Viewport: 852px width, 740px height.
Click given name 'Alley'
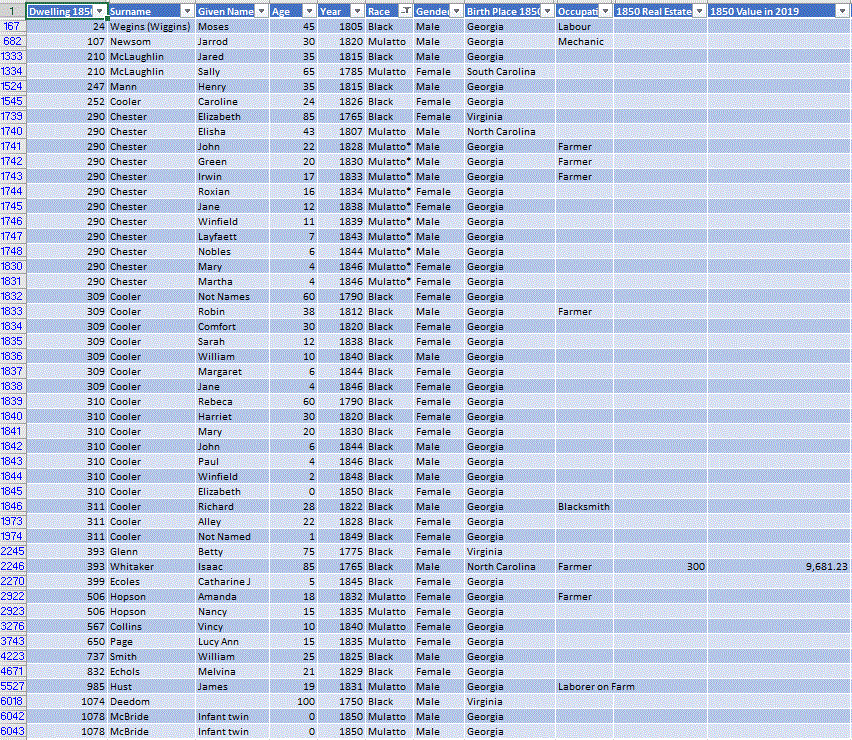[x=232, y=522]
